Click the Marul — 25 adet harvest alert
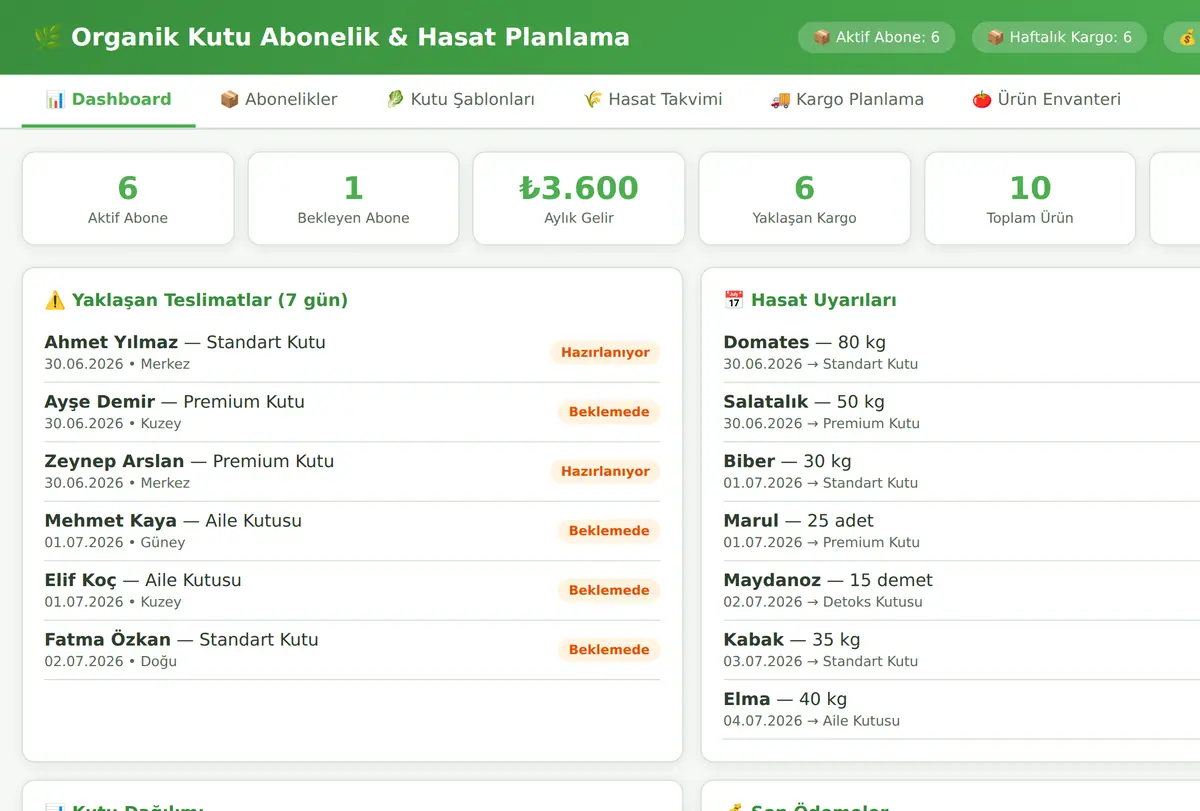1200x811 pixels. (961, 531)
